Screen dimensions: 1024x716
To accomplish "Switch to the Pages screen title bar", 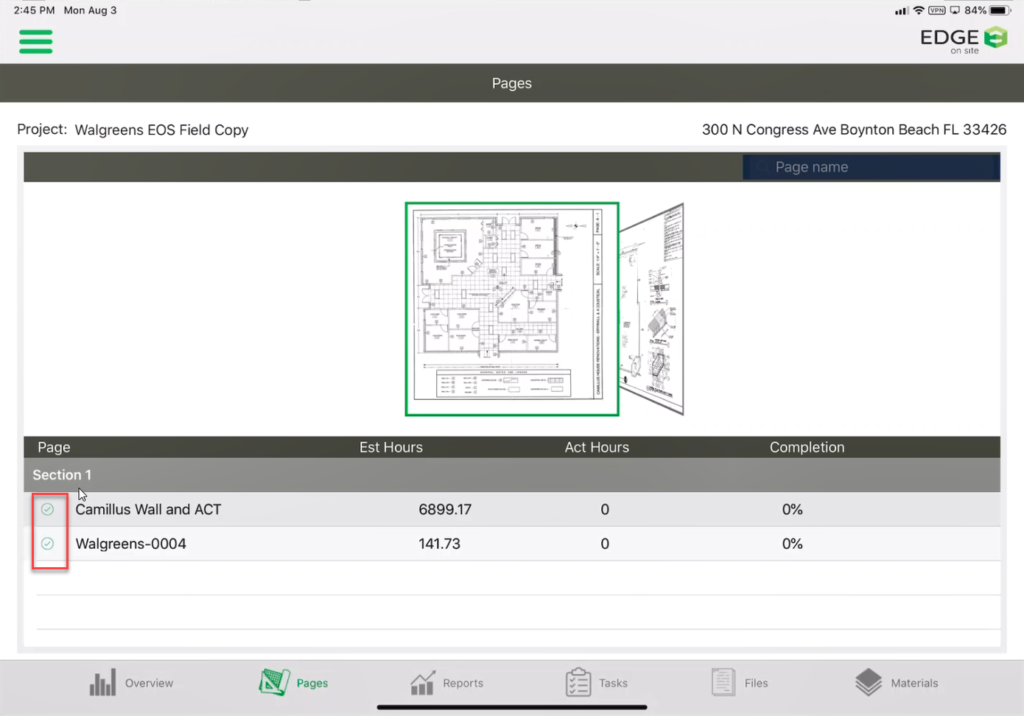I will pos(511,83).
